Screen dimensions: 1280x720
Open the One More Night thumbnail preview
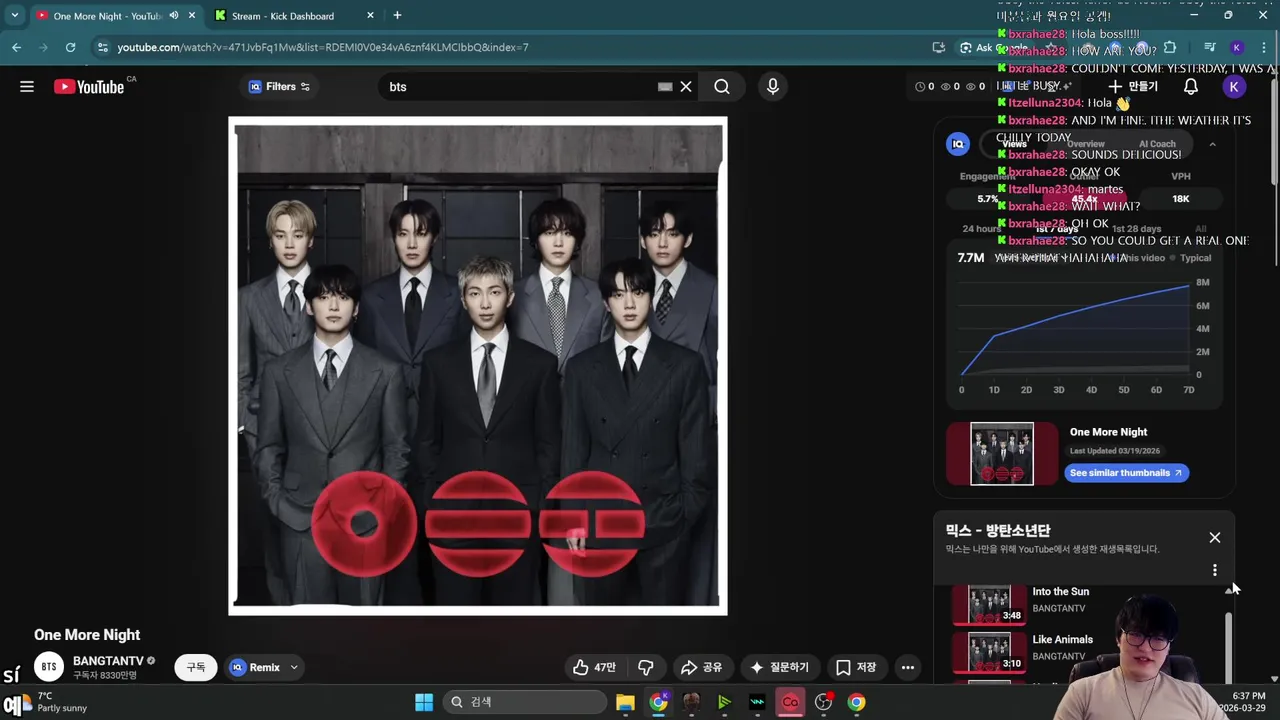[1002, 454]
